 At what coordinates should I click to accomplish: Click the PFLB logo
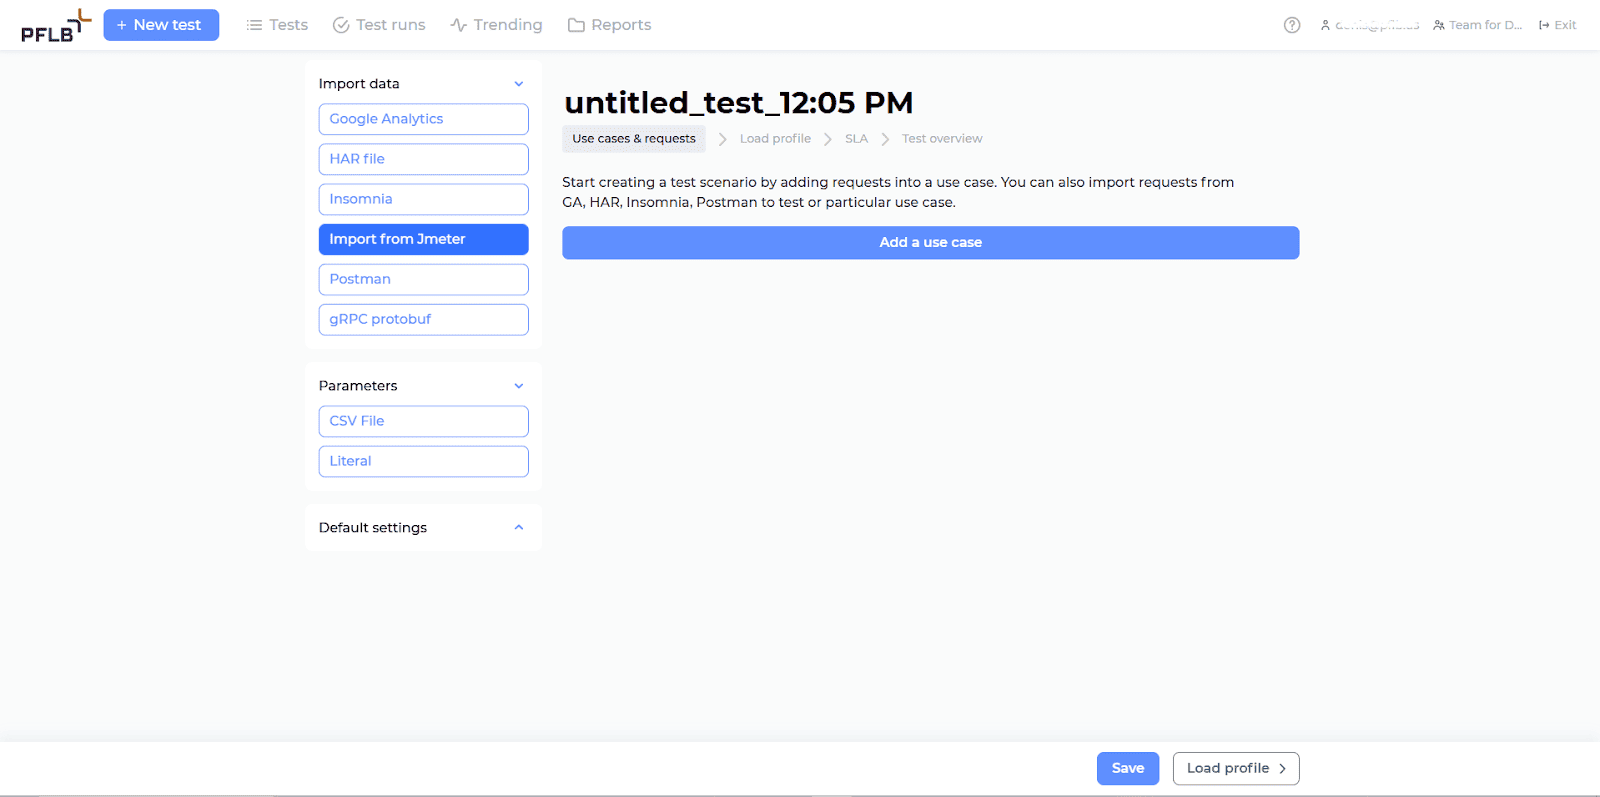(x=56, y=26)
